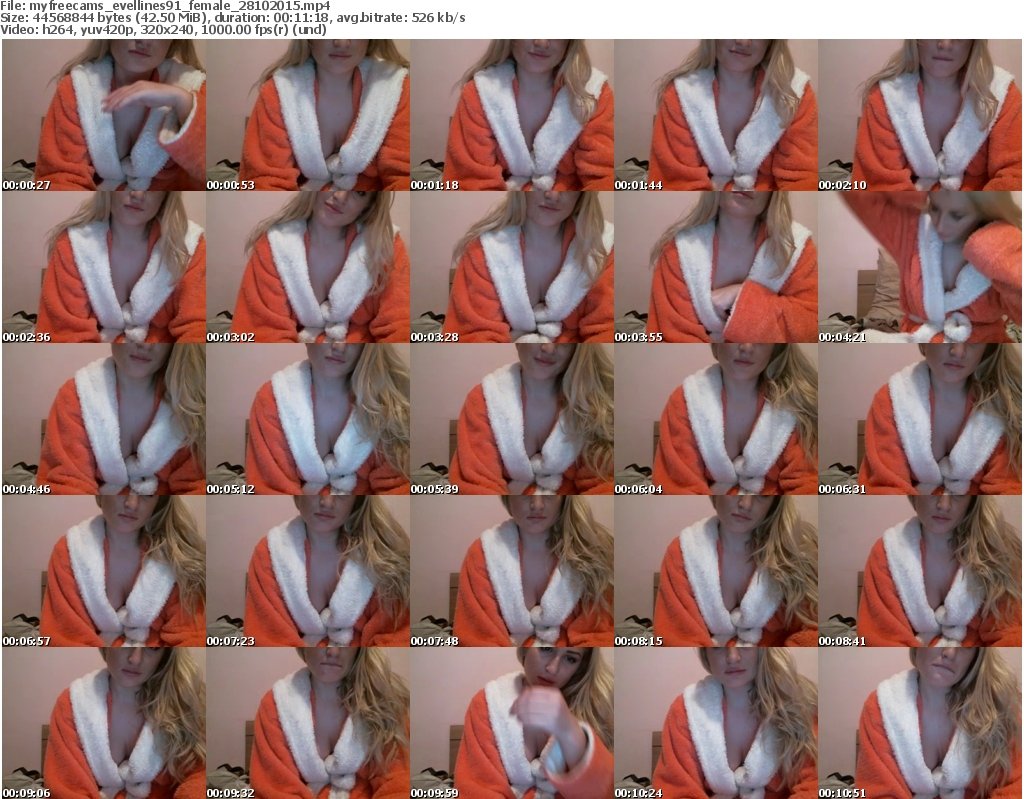
Task: Choose the frame stamped 00:01:44
Action: click(716, 115)
